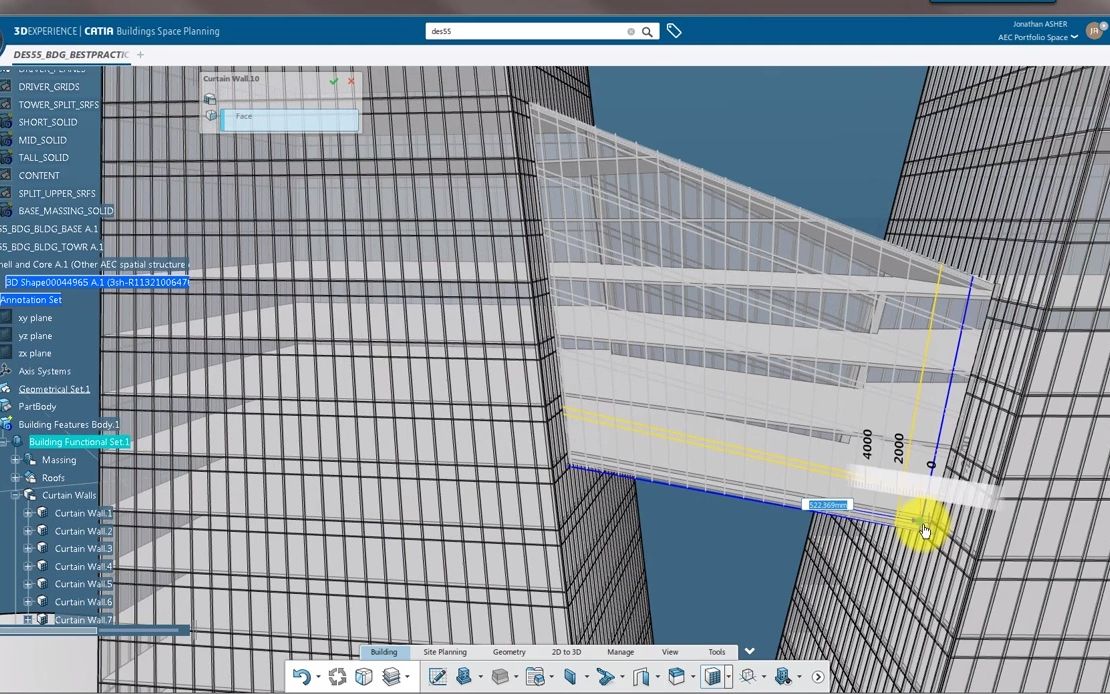Click the lower icon left of the Face field
The height and width of the screenshot is (694, 1110).
coord(211,115)
